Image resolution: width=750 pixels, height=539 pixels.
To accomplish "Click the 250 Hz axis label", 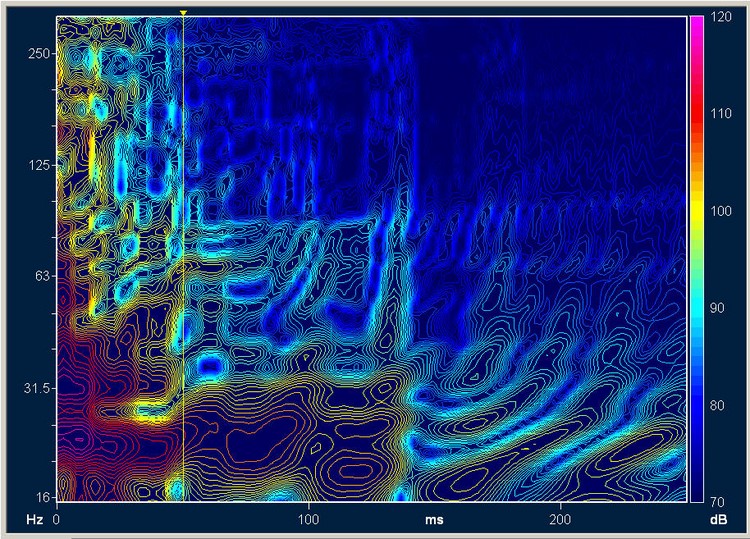I will coord(39,53).
